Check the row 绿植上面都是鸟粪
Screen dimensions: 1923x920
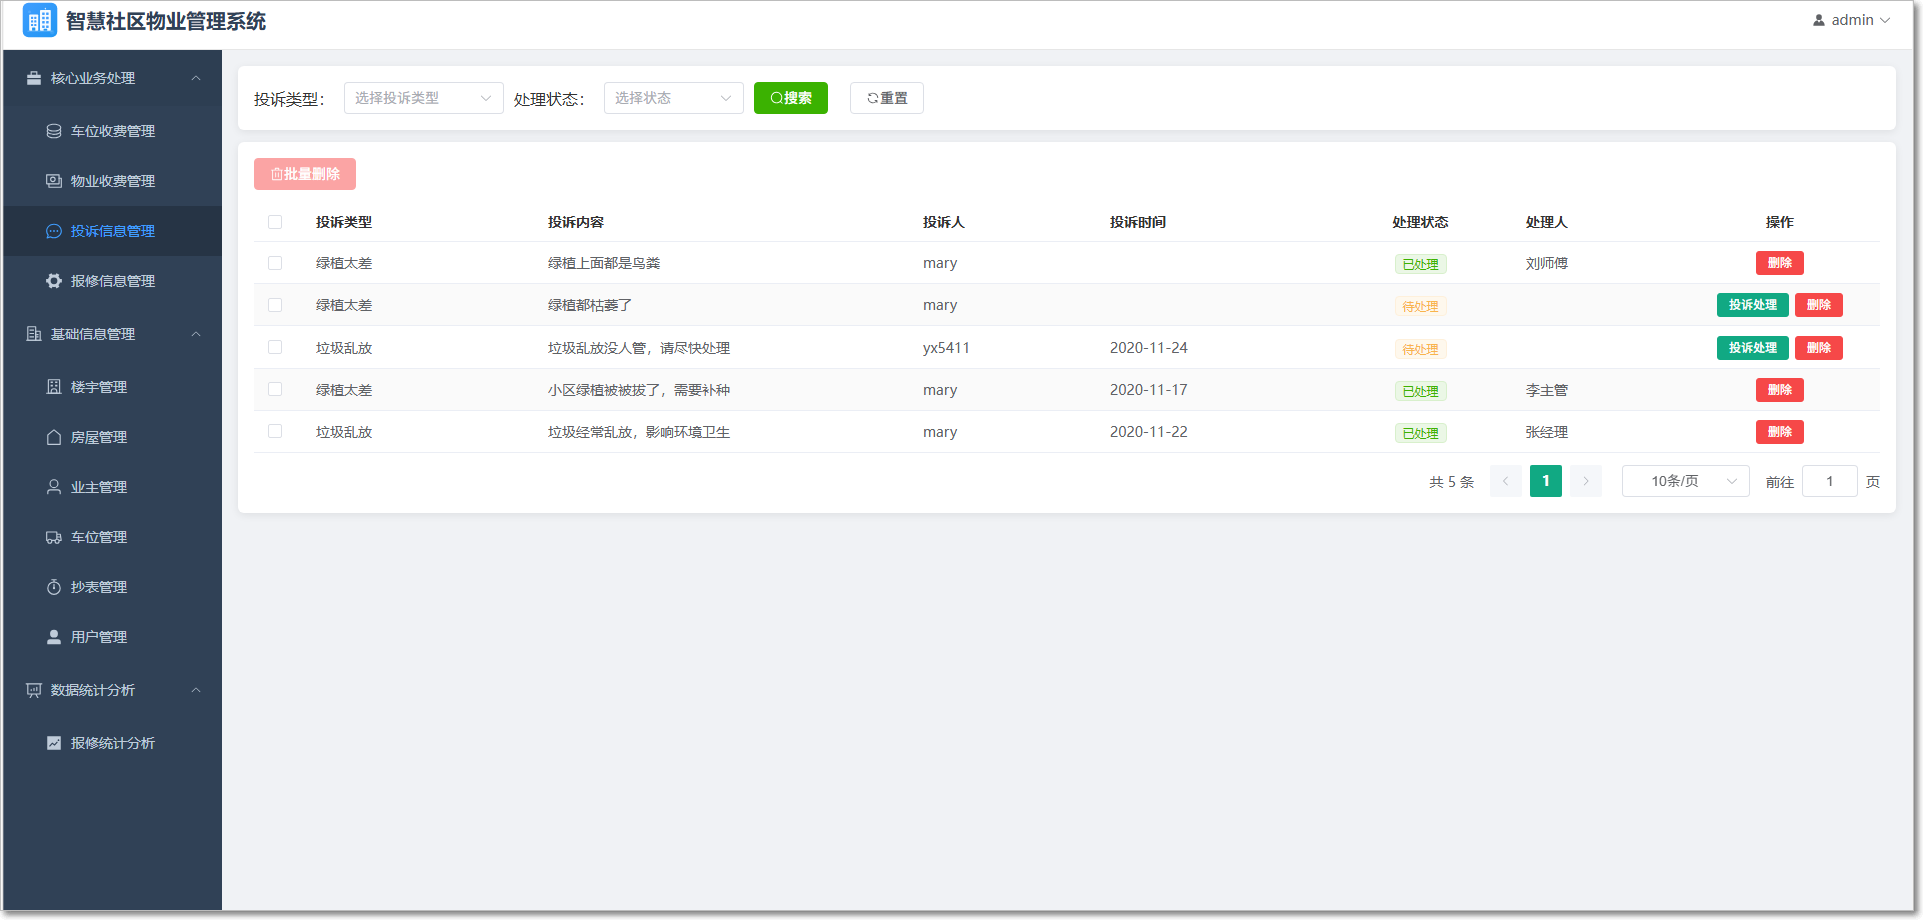coord(275,263)
